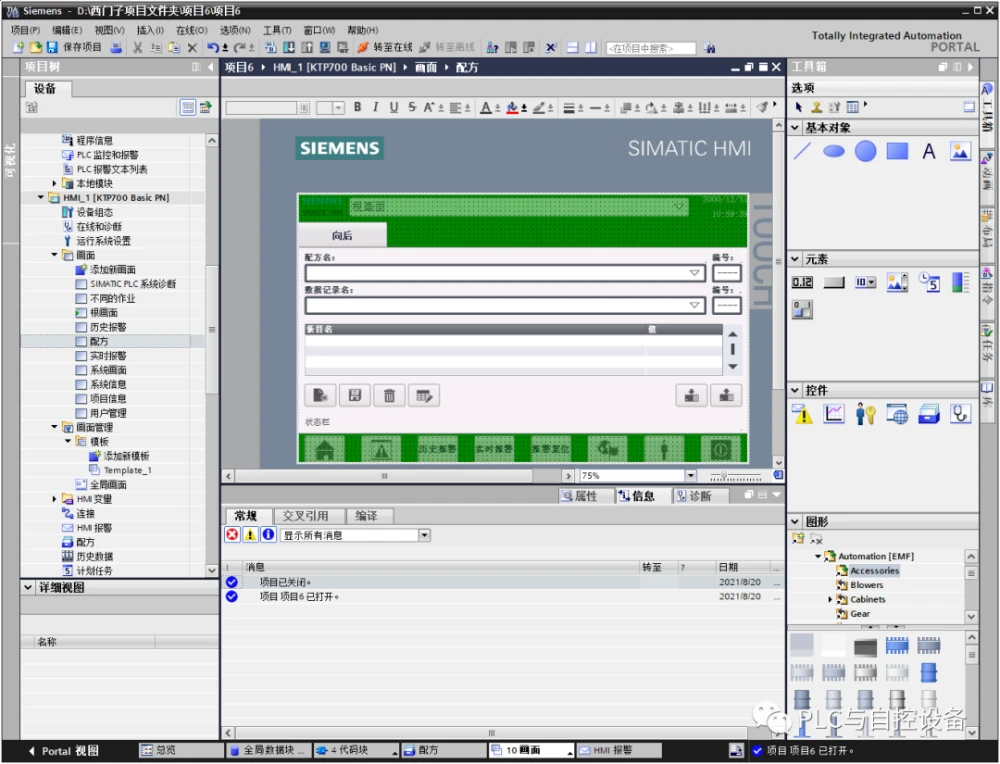Click the Undo arrow in the main toolbar
The image size is (1000, 764).
(212, 47)
